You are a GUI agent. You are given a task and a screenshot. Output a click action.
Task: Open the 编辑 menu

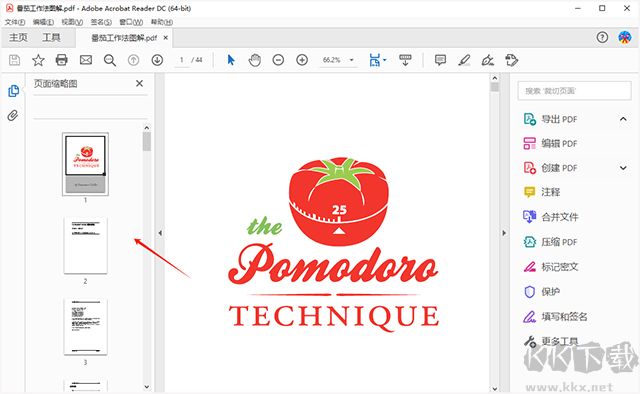(43, 22)
